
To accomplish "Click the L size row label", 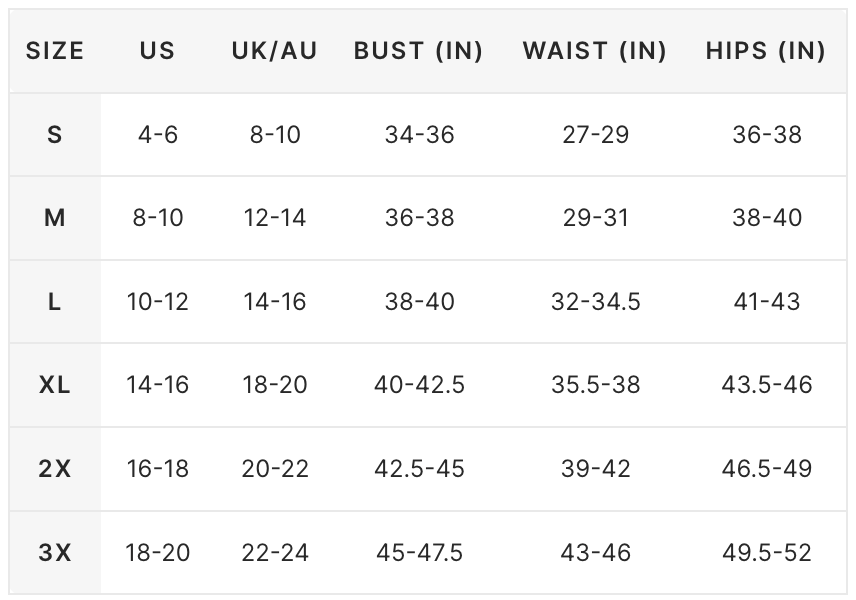I will (55, 301).
